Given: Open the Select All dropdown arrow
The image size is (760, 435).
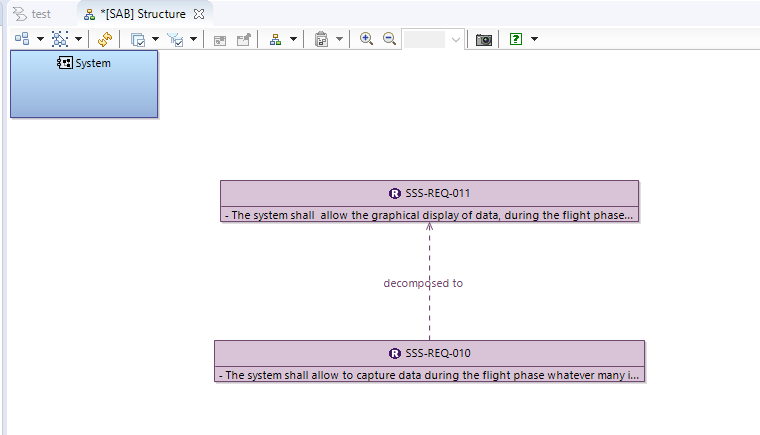Looking at the screenshot, I should coord(78,39).
